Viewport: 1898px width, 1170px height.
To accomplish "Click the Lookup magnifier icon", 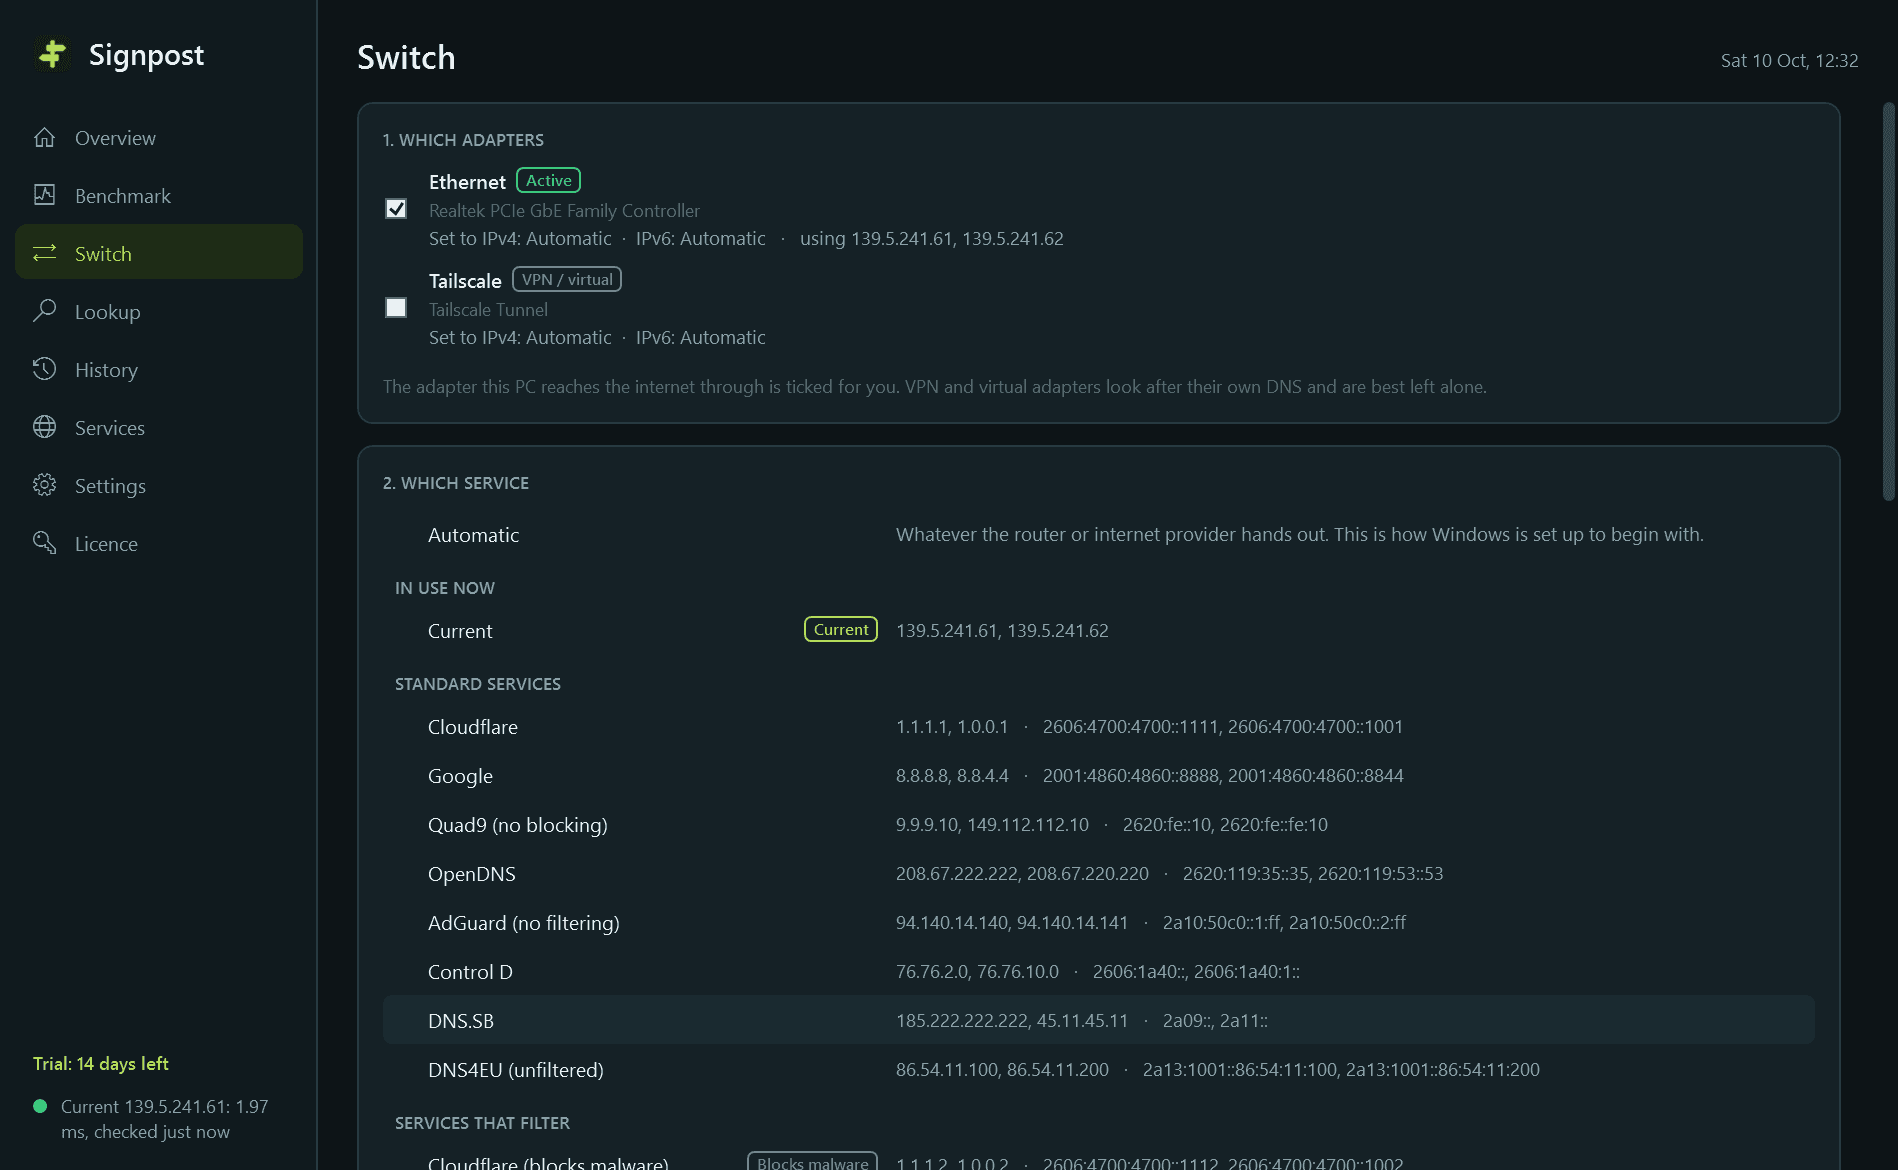I will coord(44,311).
